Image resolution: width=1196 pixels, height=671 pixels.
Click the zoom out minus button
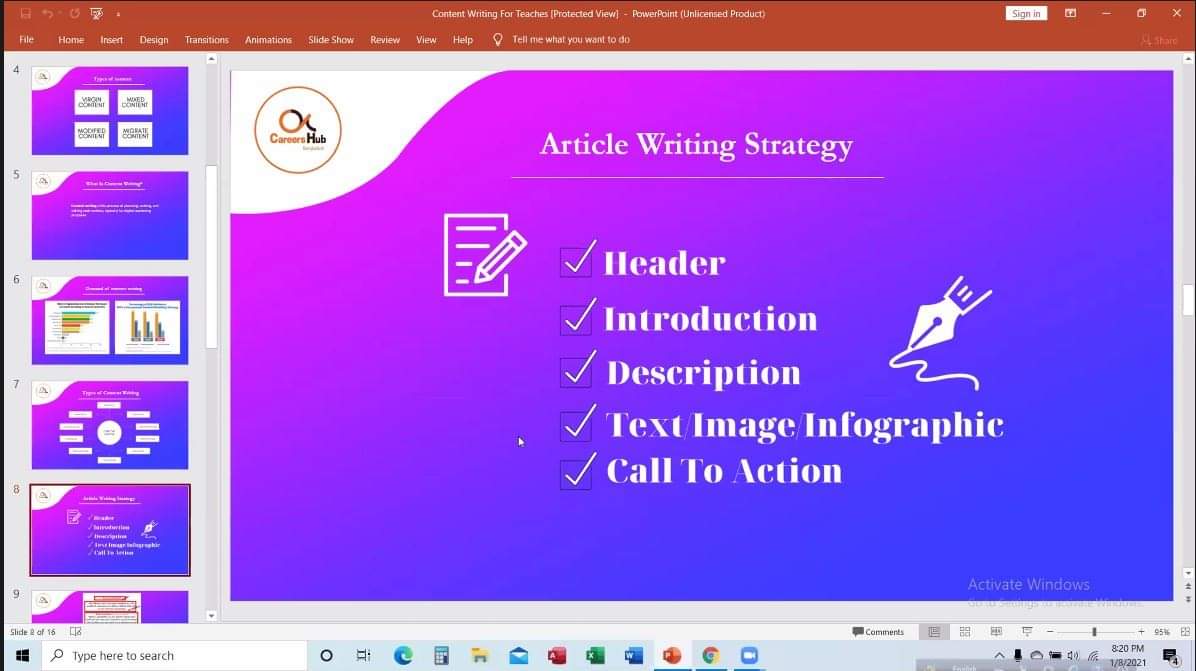1050,631
